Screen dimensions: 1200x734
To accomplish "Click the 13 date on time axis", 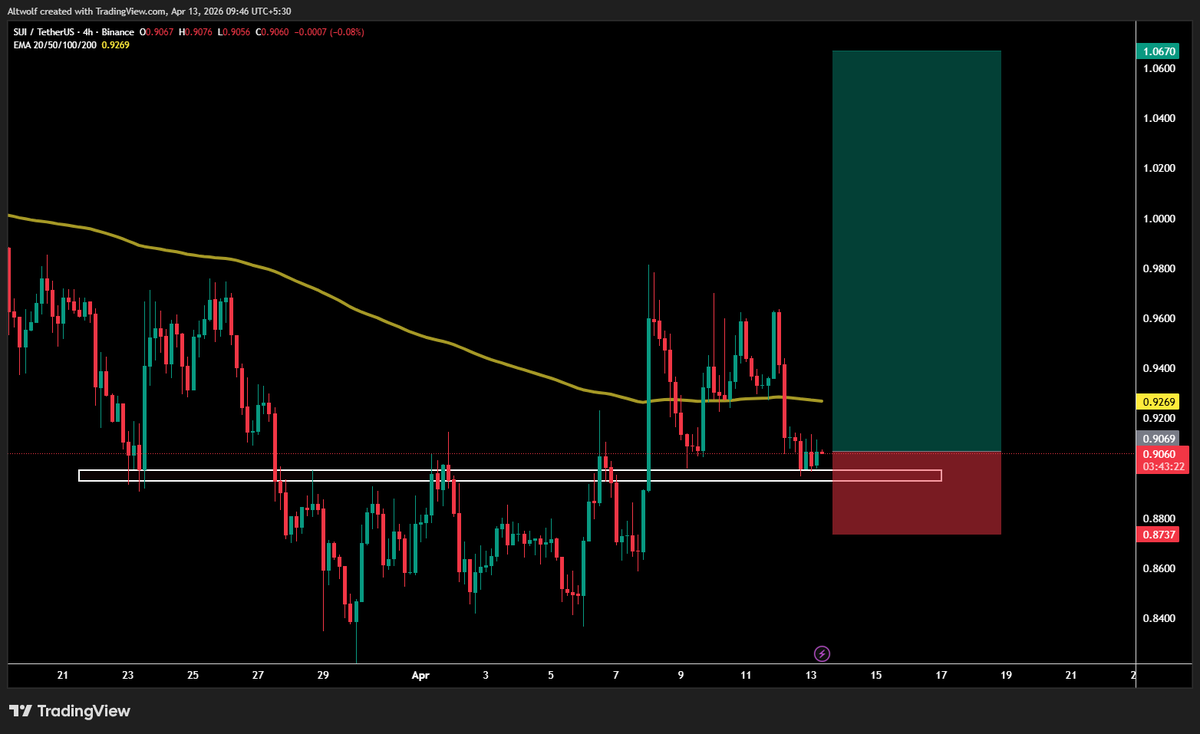I will click(x=811, y=676).
